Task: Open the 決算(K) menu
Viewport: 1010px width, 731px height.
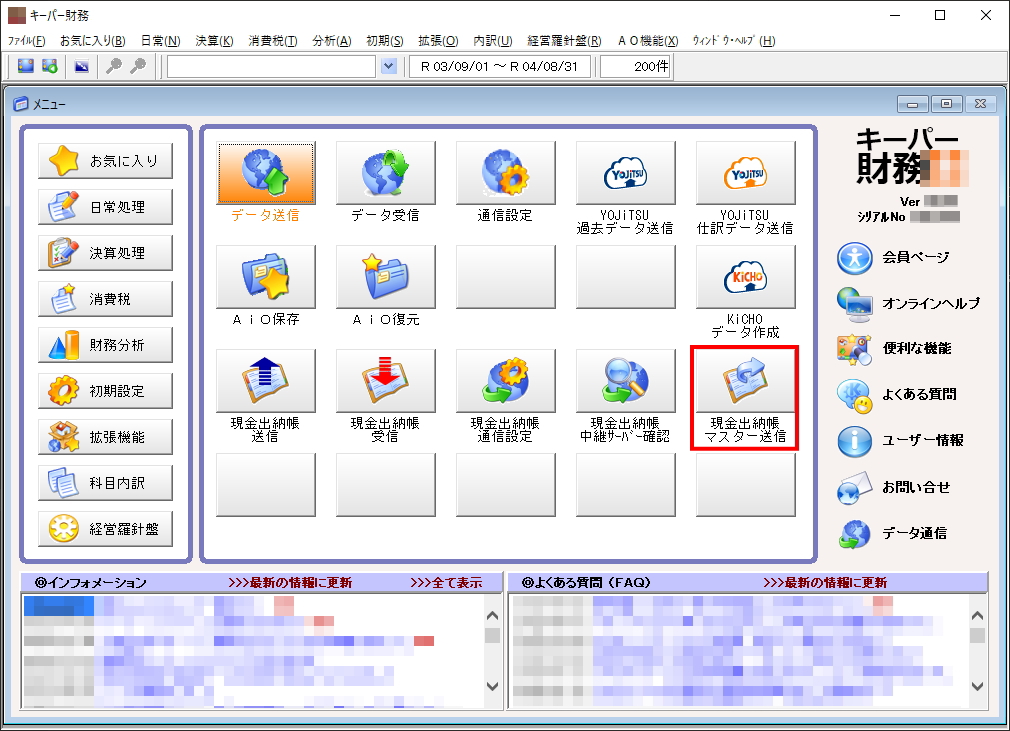Action: coord(214,41)
